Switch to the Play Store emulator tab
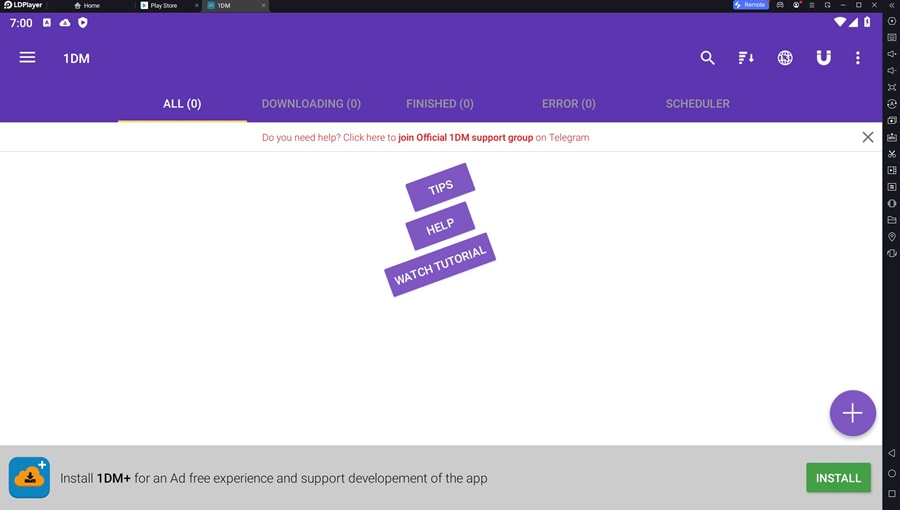 click(x=163, y=5)
